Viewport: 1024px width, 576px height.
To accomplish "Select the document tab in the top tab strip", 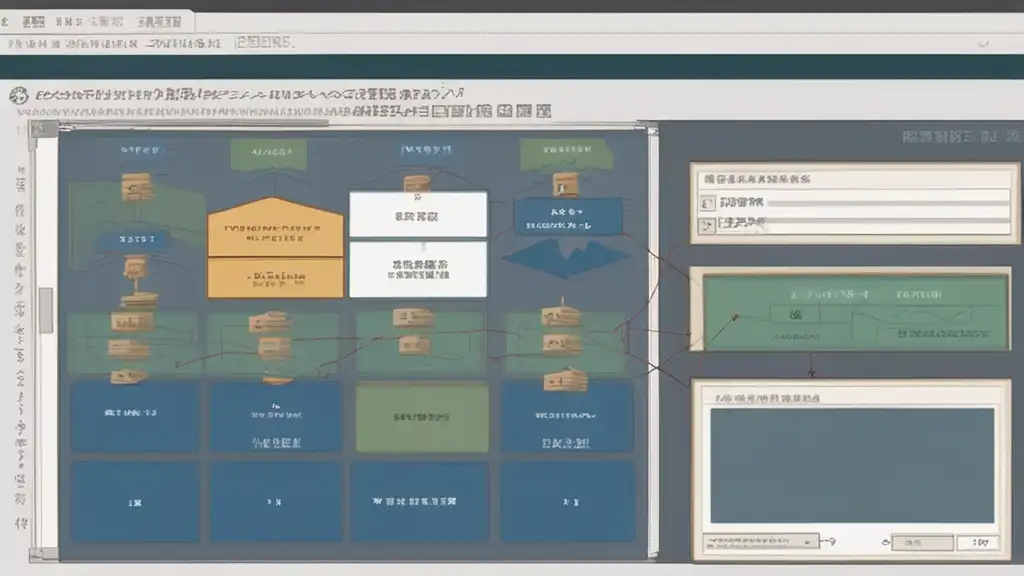I will [98, 22].
